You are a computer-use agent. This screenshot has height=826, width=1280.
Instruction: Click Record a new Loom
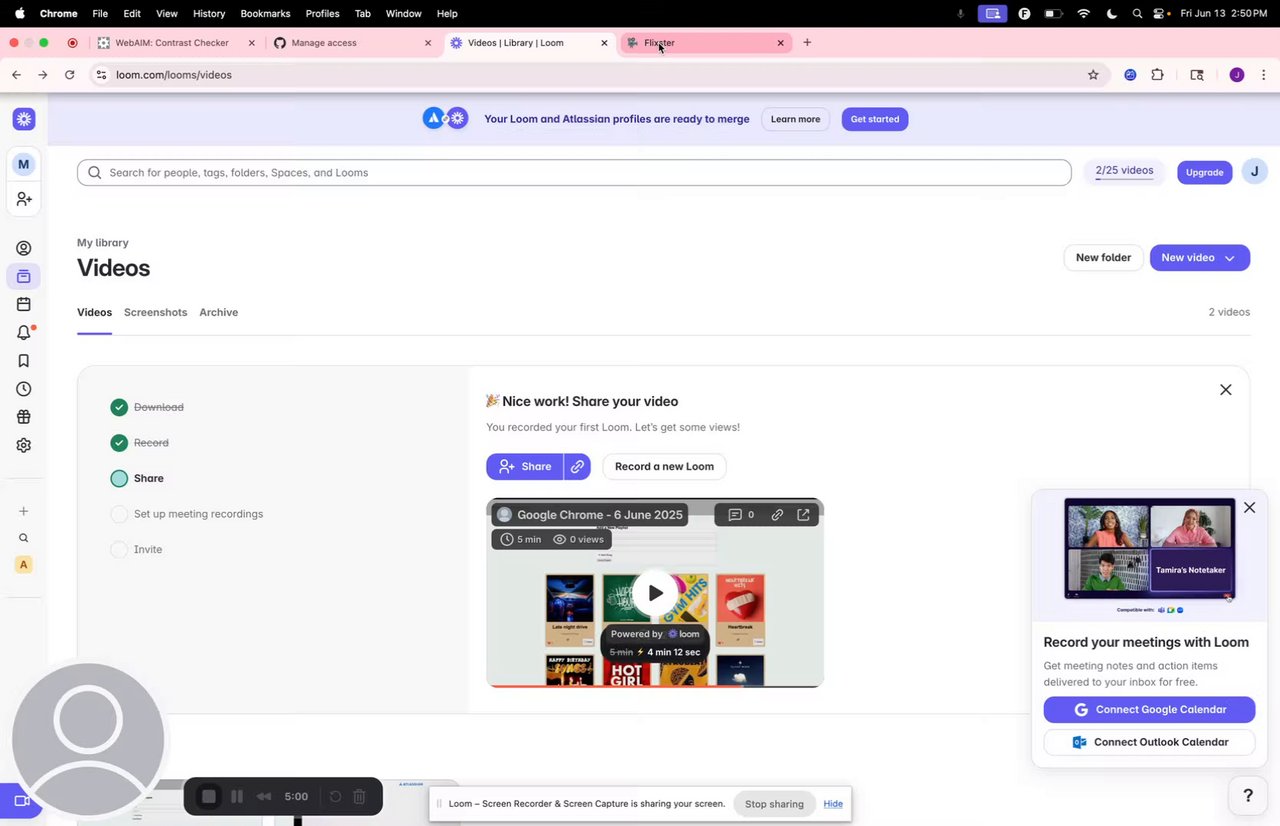[664, 466]
